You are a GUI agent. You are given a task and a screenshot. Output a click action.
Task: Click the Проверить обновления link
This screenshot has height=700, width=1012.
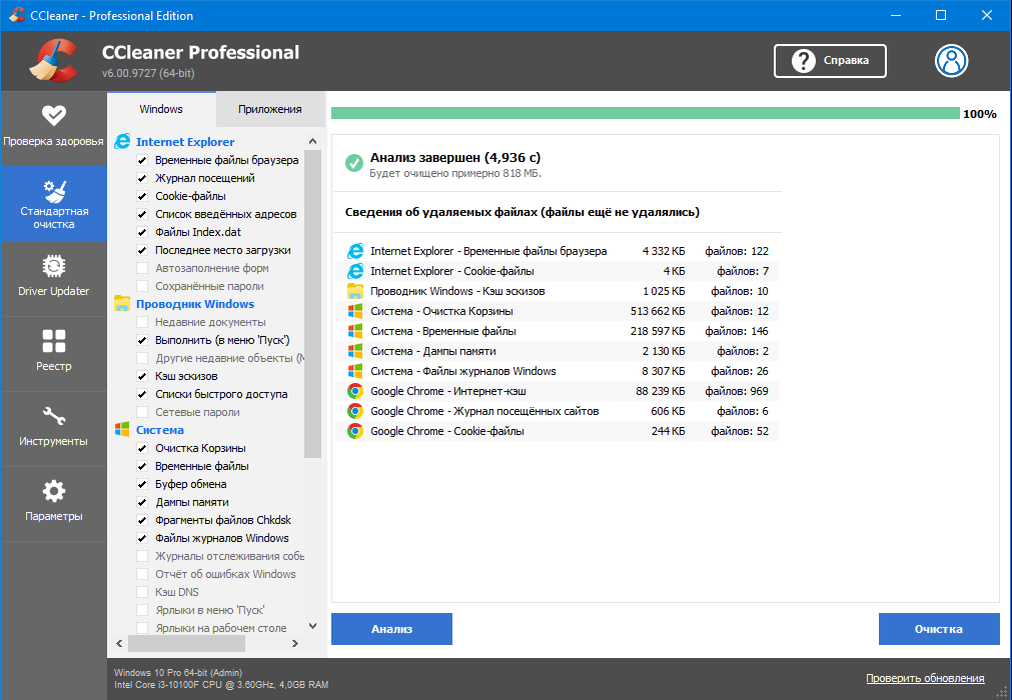(x=925, y=678)
